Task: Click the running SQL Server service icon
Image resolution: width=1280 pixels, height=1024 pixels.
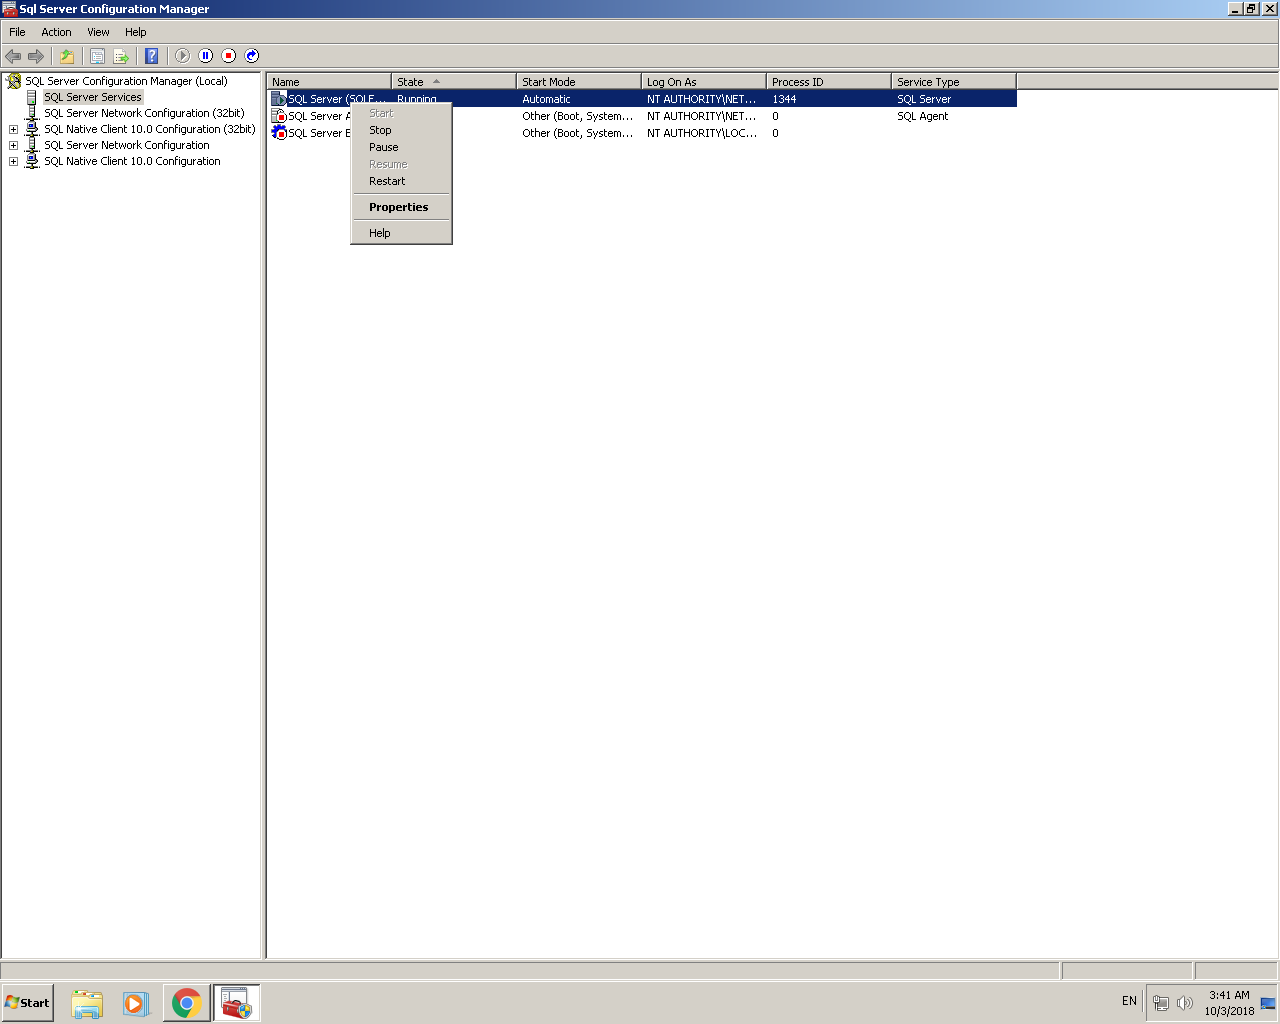Action: tap(279, 99)
